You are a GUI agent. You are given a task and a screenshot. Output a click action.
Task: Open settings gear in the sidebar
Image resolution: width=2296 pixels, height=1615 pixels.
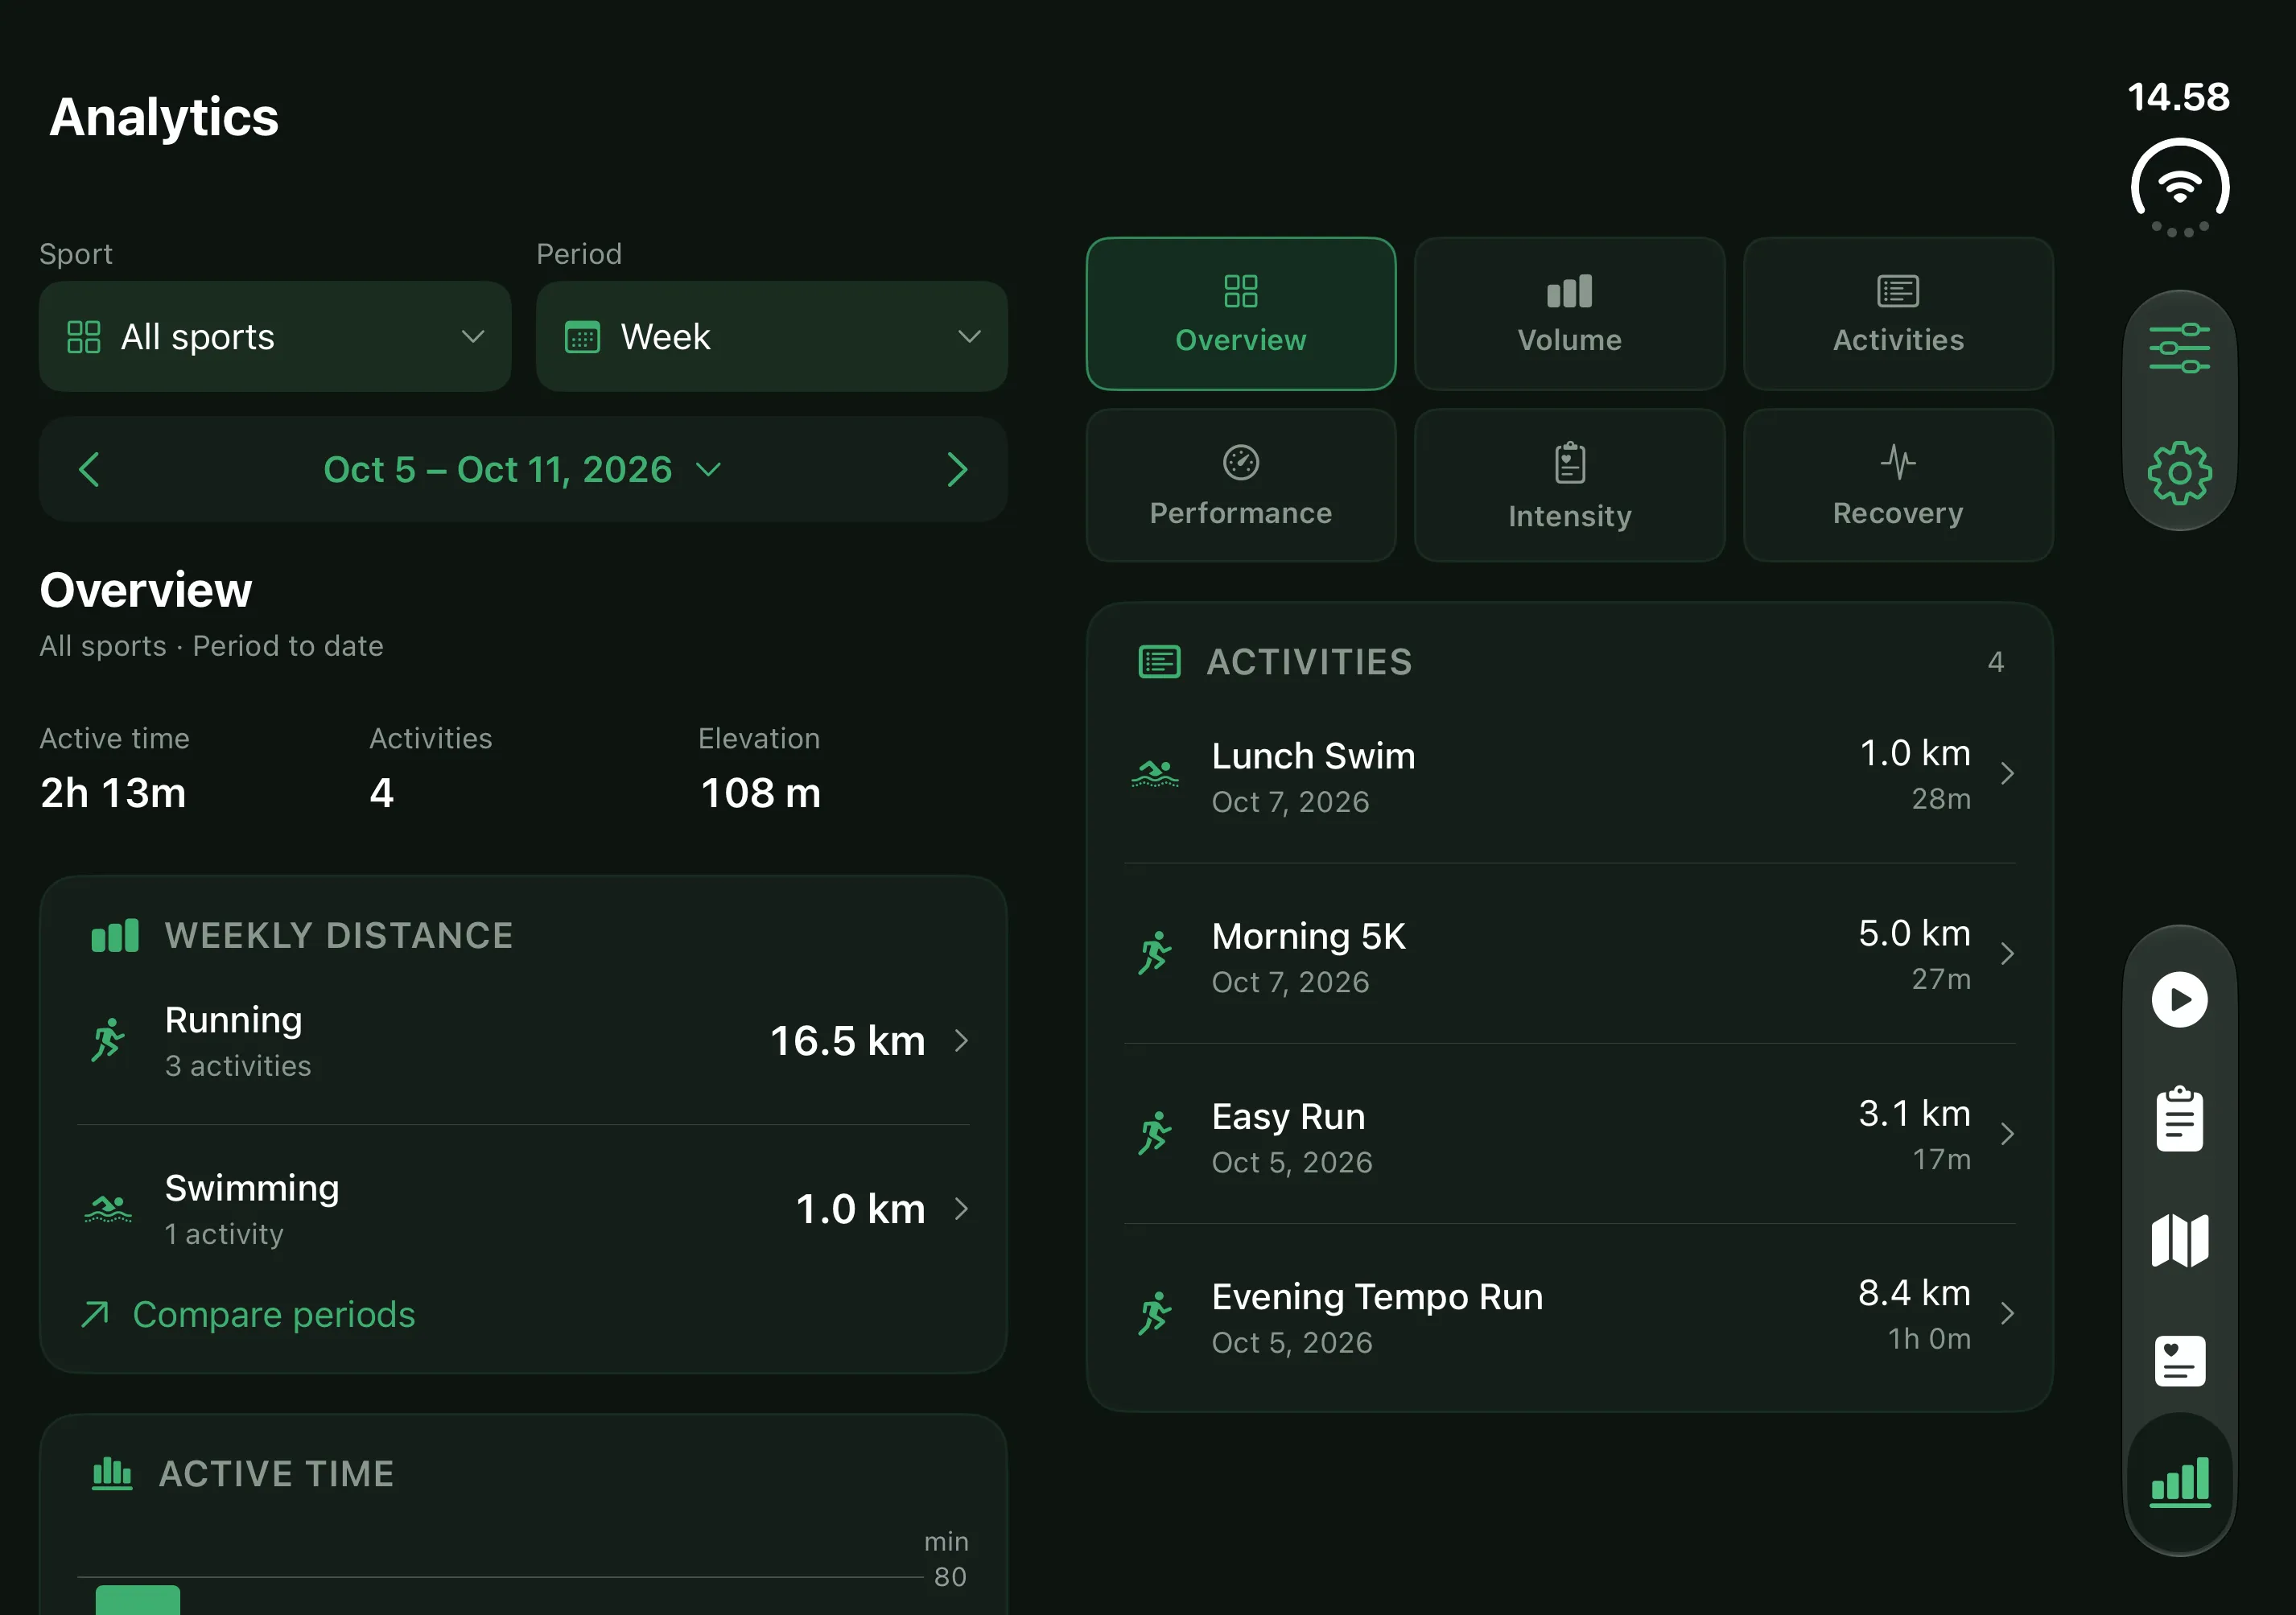[x=2179, y=472]
